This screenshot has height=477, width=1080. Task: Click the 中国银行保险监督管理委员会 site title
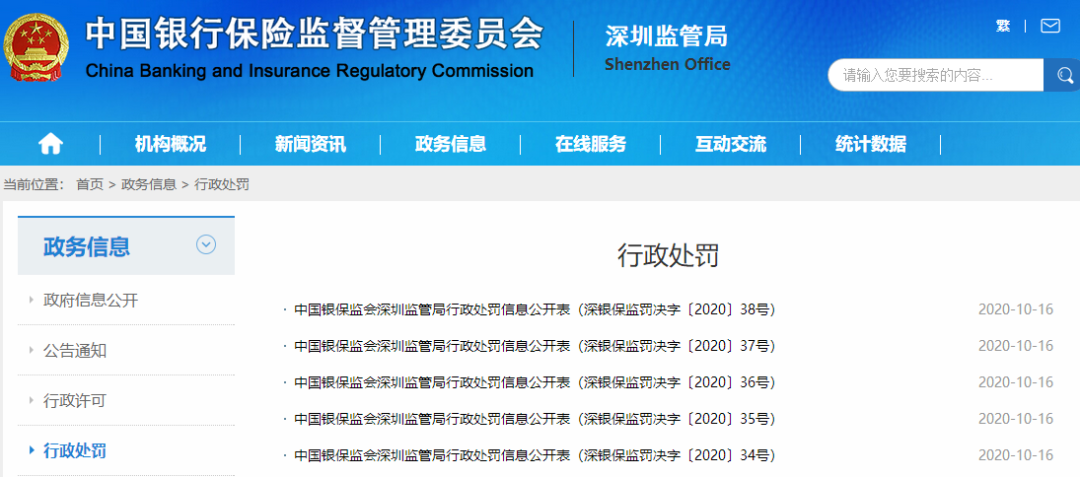314,34
